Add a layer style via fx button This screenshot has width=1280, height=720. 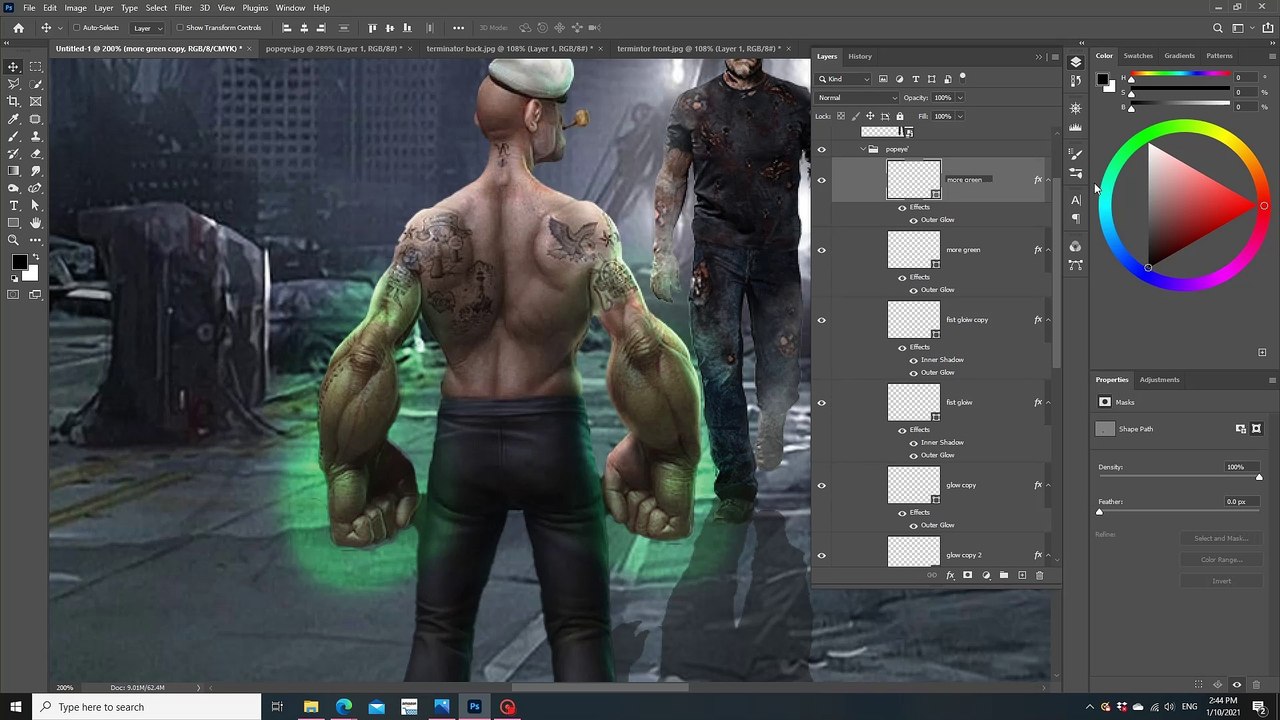[950, 575]
